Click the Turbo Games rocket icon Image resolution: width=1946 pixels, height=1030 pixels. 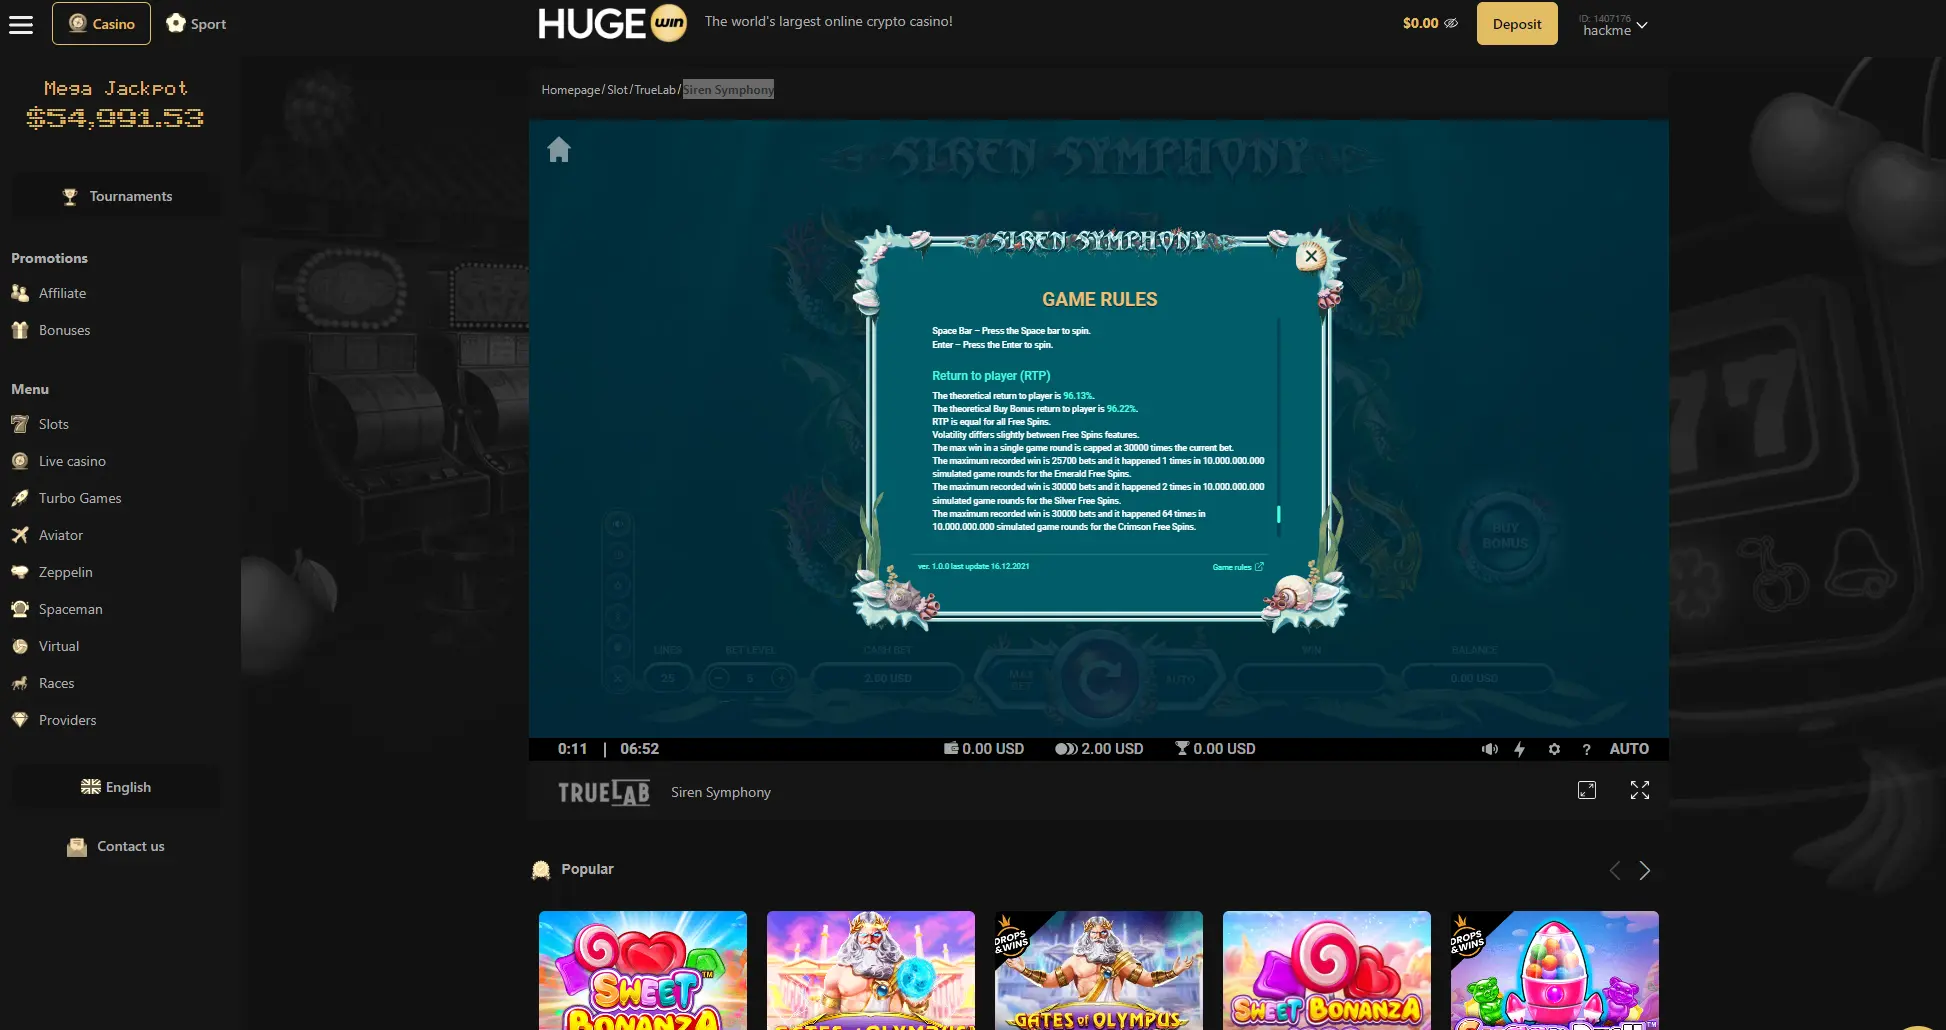(20, 498)
